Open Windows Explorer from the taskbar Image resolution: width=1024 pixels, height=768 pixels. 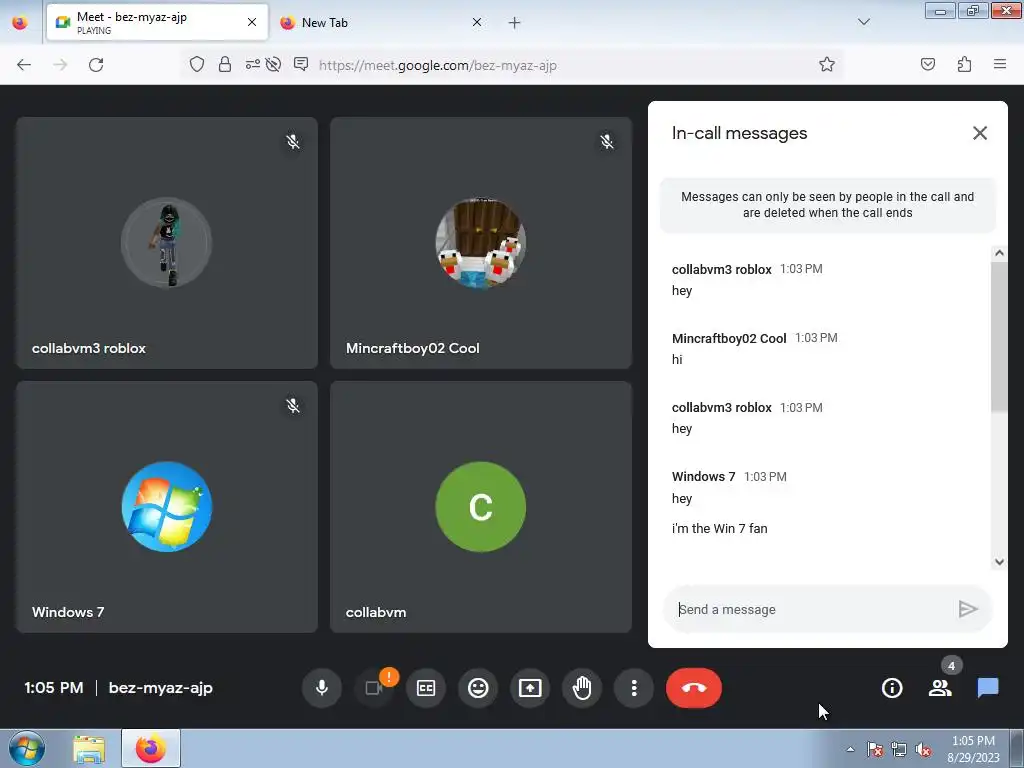(89, 749)
